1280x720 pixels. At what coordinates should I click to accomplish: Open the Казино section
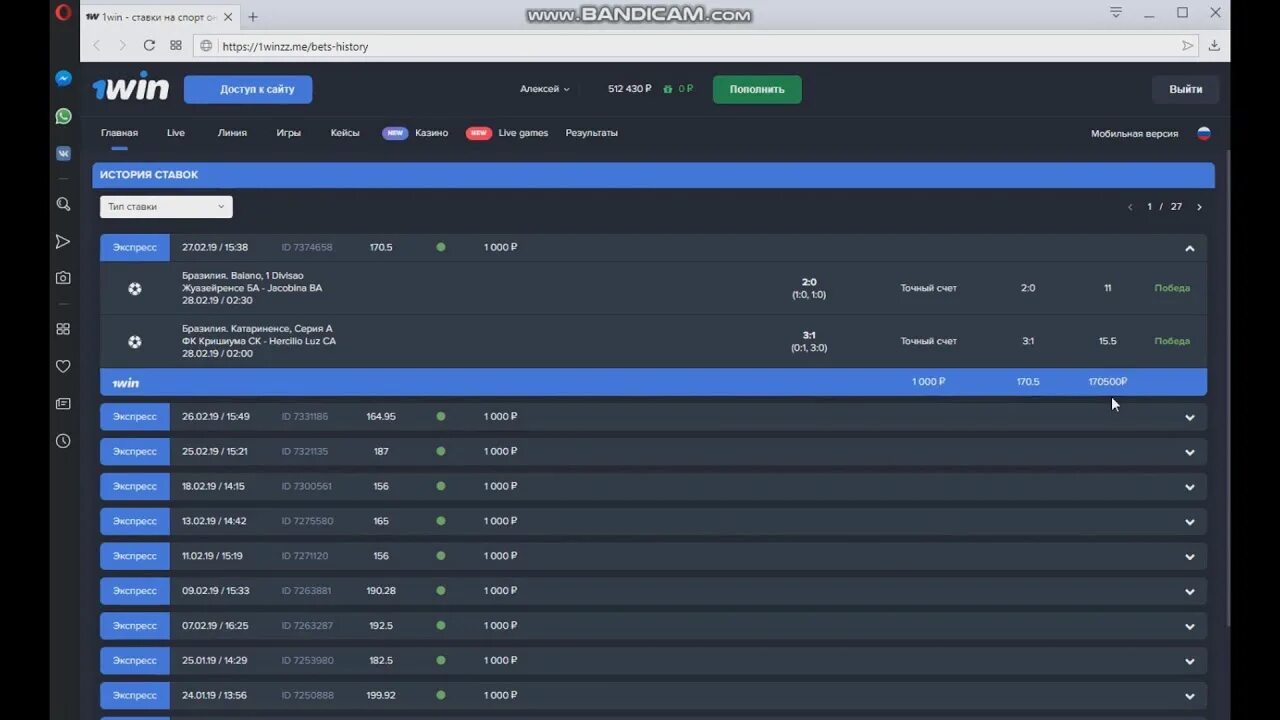coord(431,133)
